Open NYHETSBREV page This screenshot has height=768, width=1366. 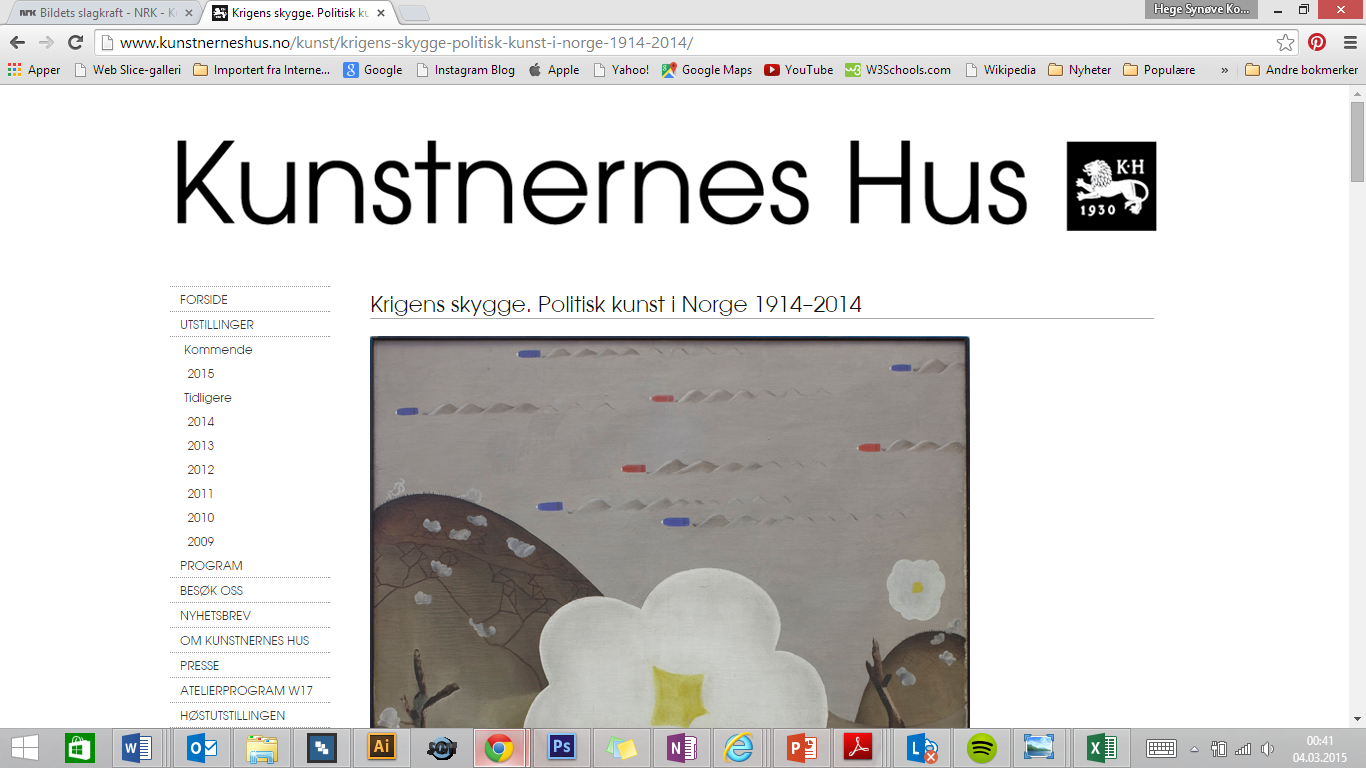click(216, 615)
